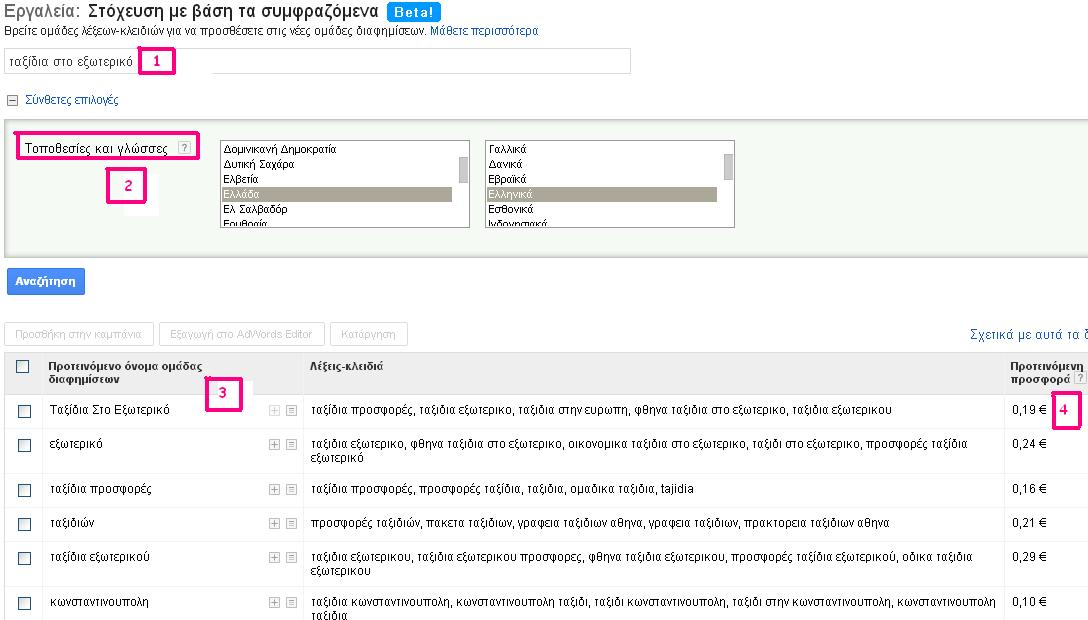Open the list icon for κωνσταντινουπολη row

[x=291, y=603]
